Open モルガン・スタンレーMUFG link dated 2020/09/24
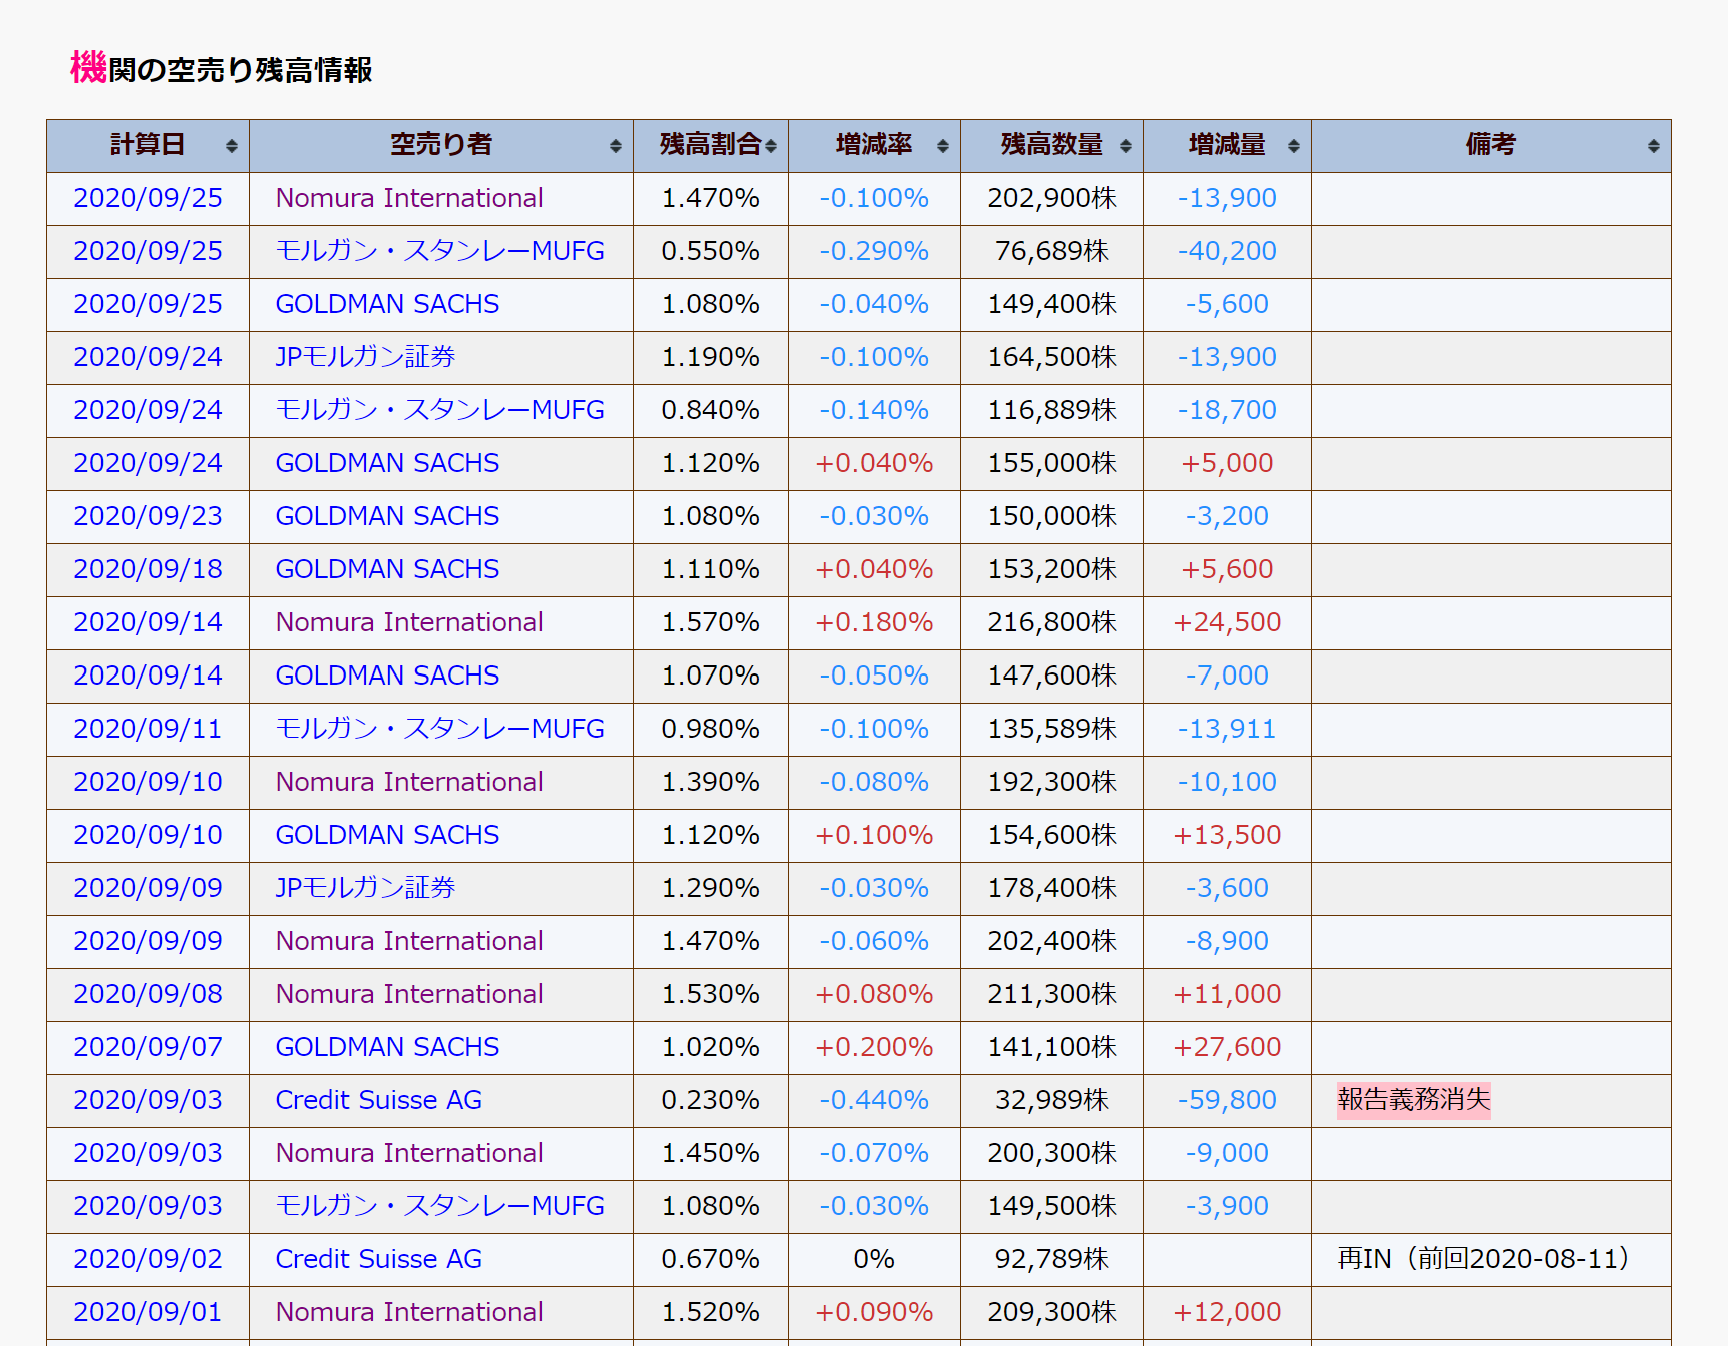Viewport: 1728px width, 1346px height. (x=440, y=410)
